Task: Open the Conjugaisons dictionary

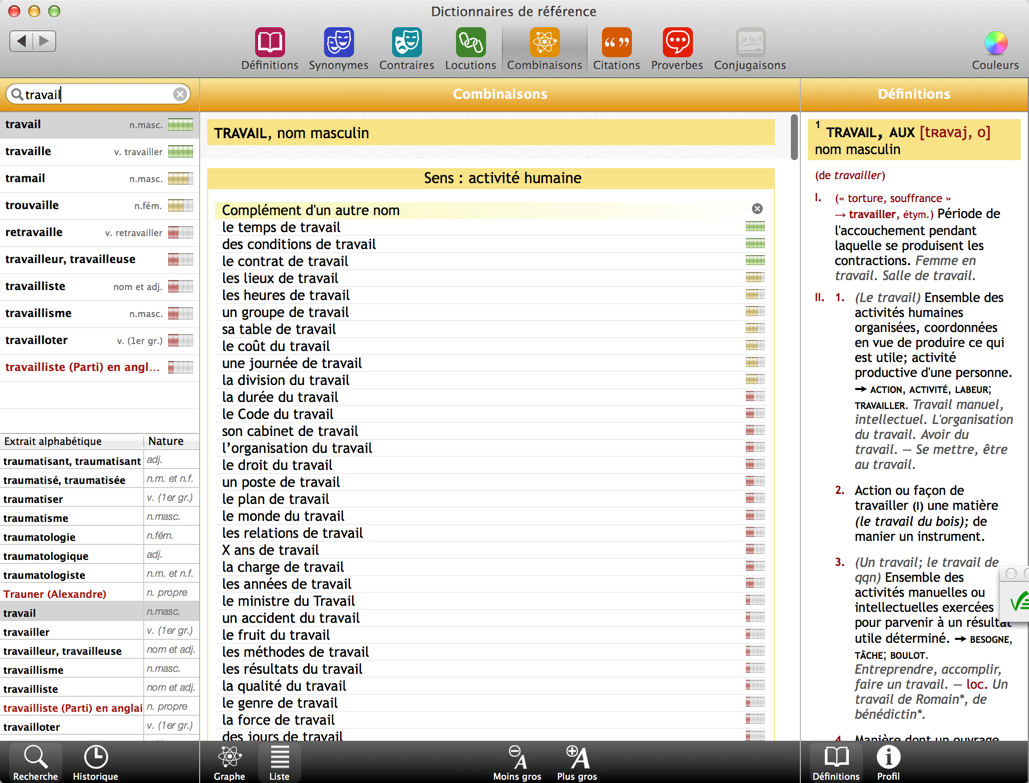Action: [749, 49]
